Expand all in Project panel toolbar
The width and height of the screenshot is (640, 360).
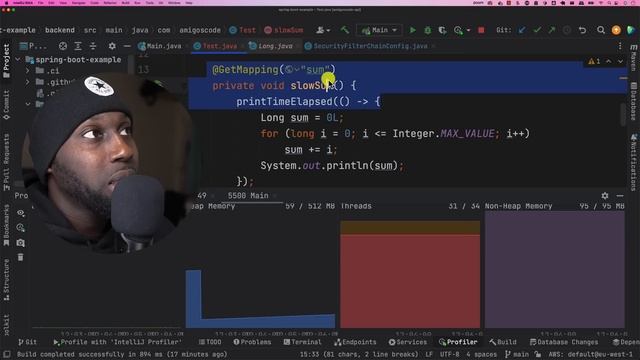click(78, 46)
